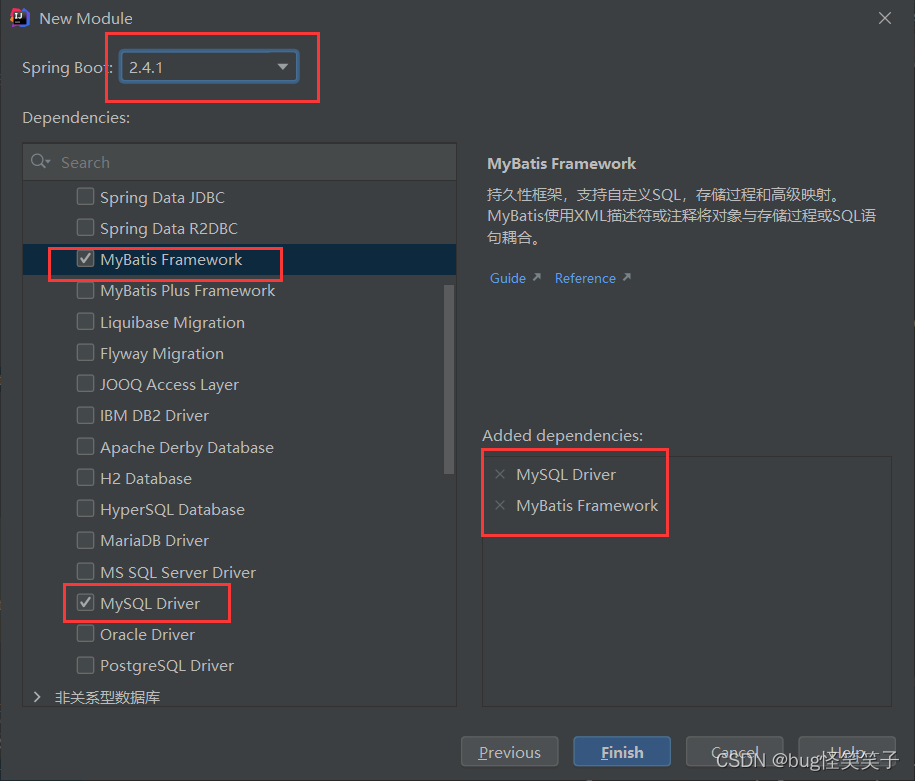
Task: Select the MyBatis Framework list row label
Action: click(x=171, y=259)
